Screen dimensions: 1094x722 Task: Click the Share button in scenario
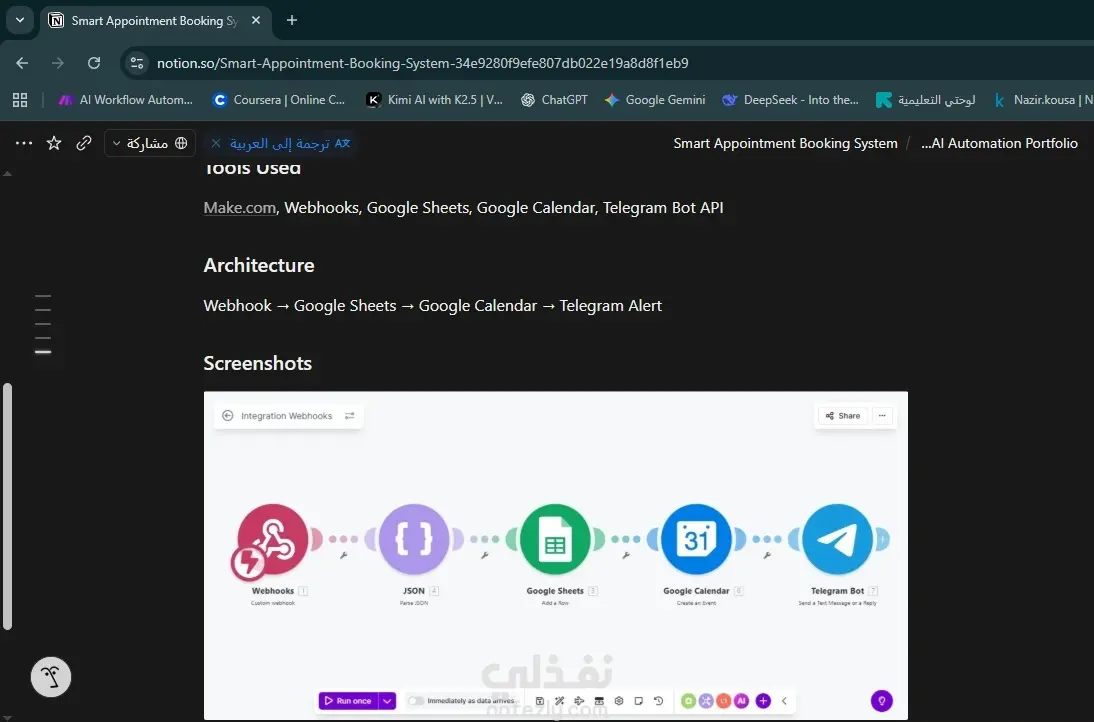[x=843, y=416]
